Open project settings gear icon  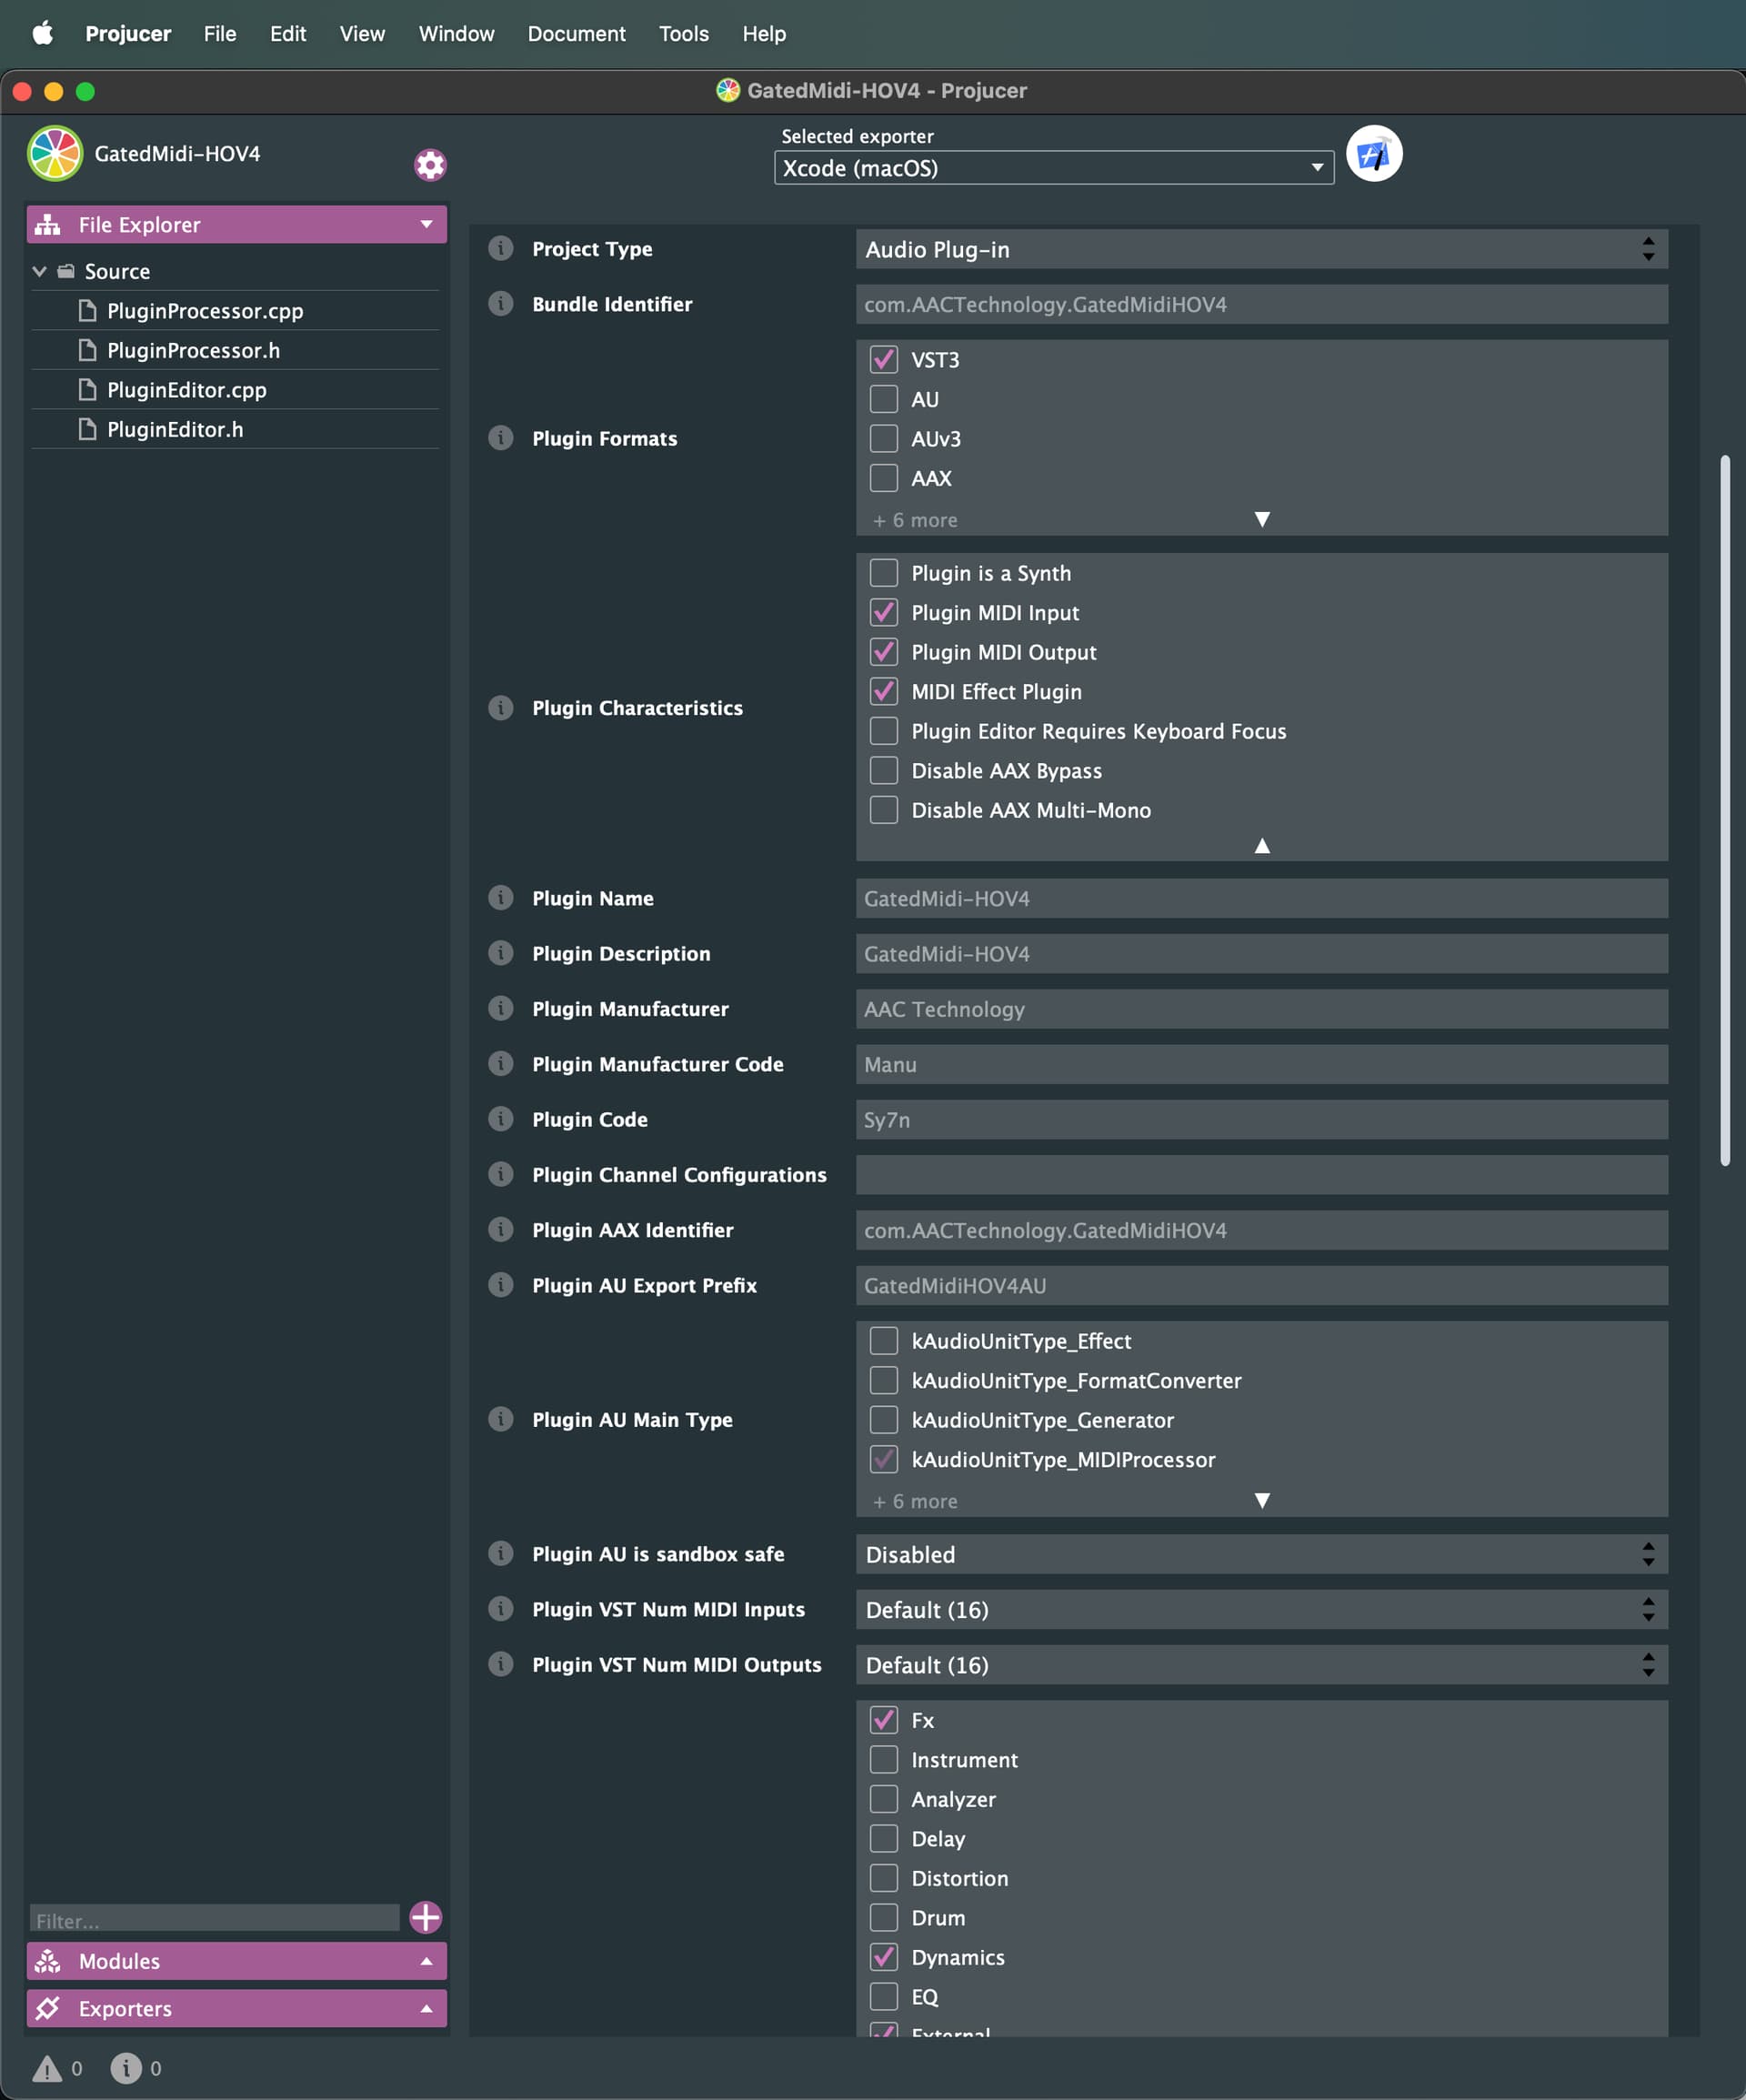click(430, 165)
